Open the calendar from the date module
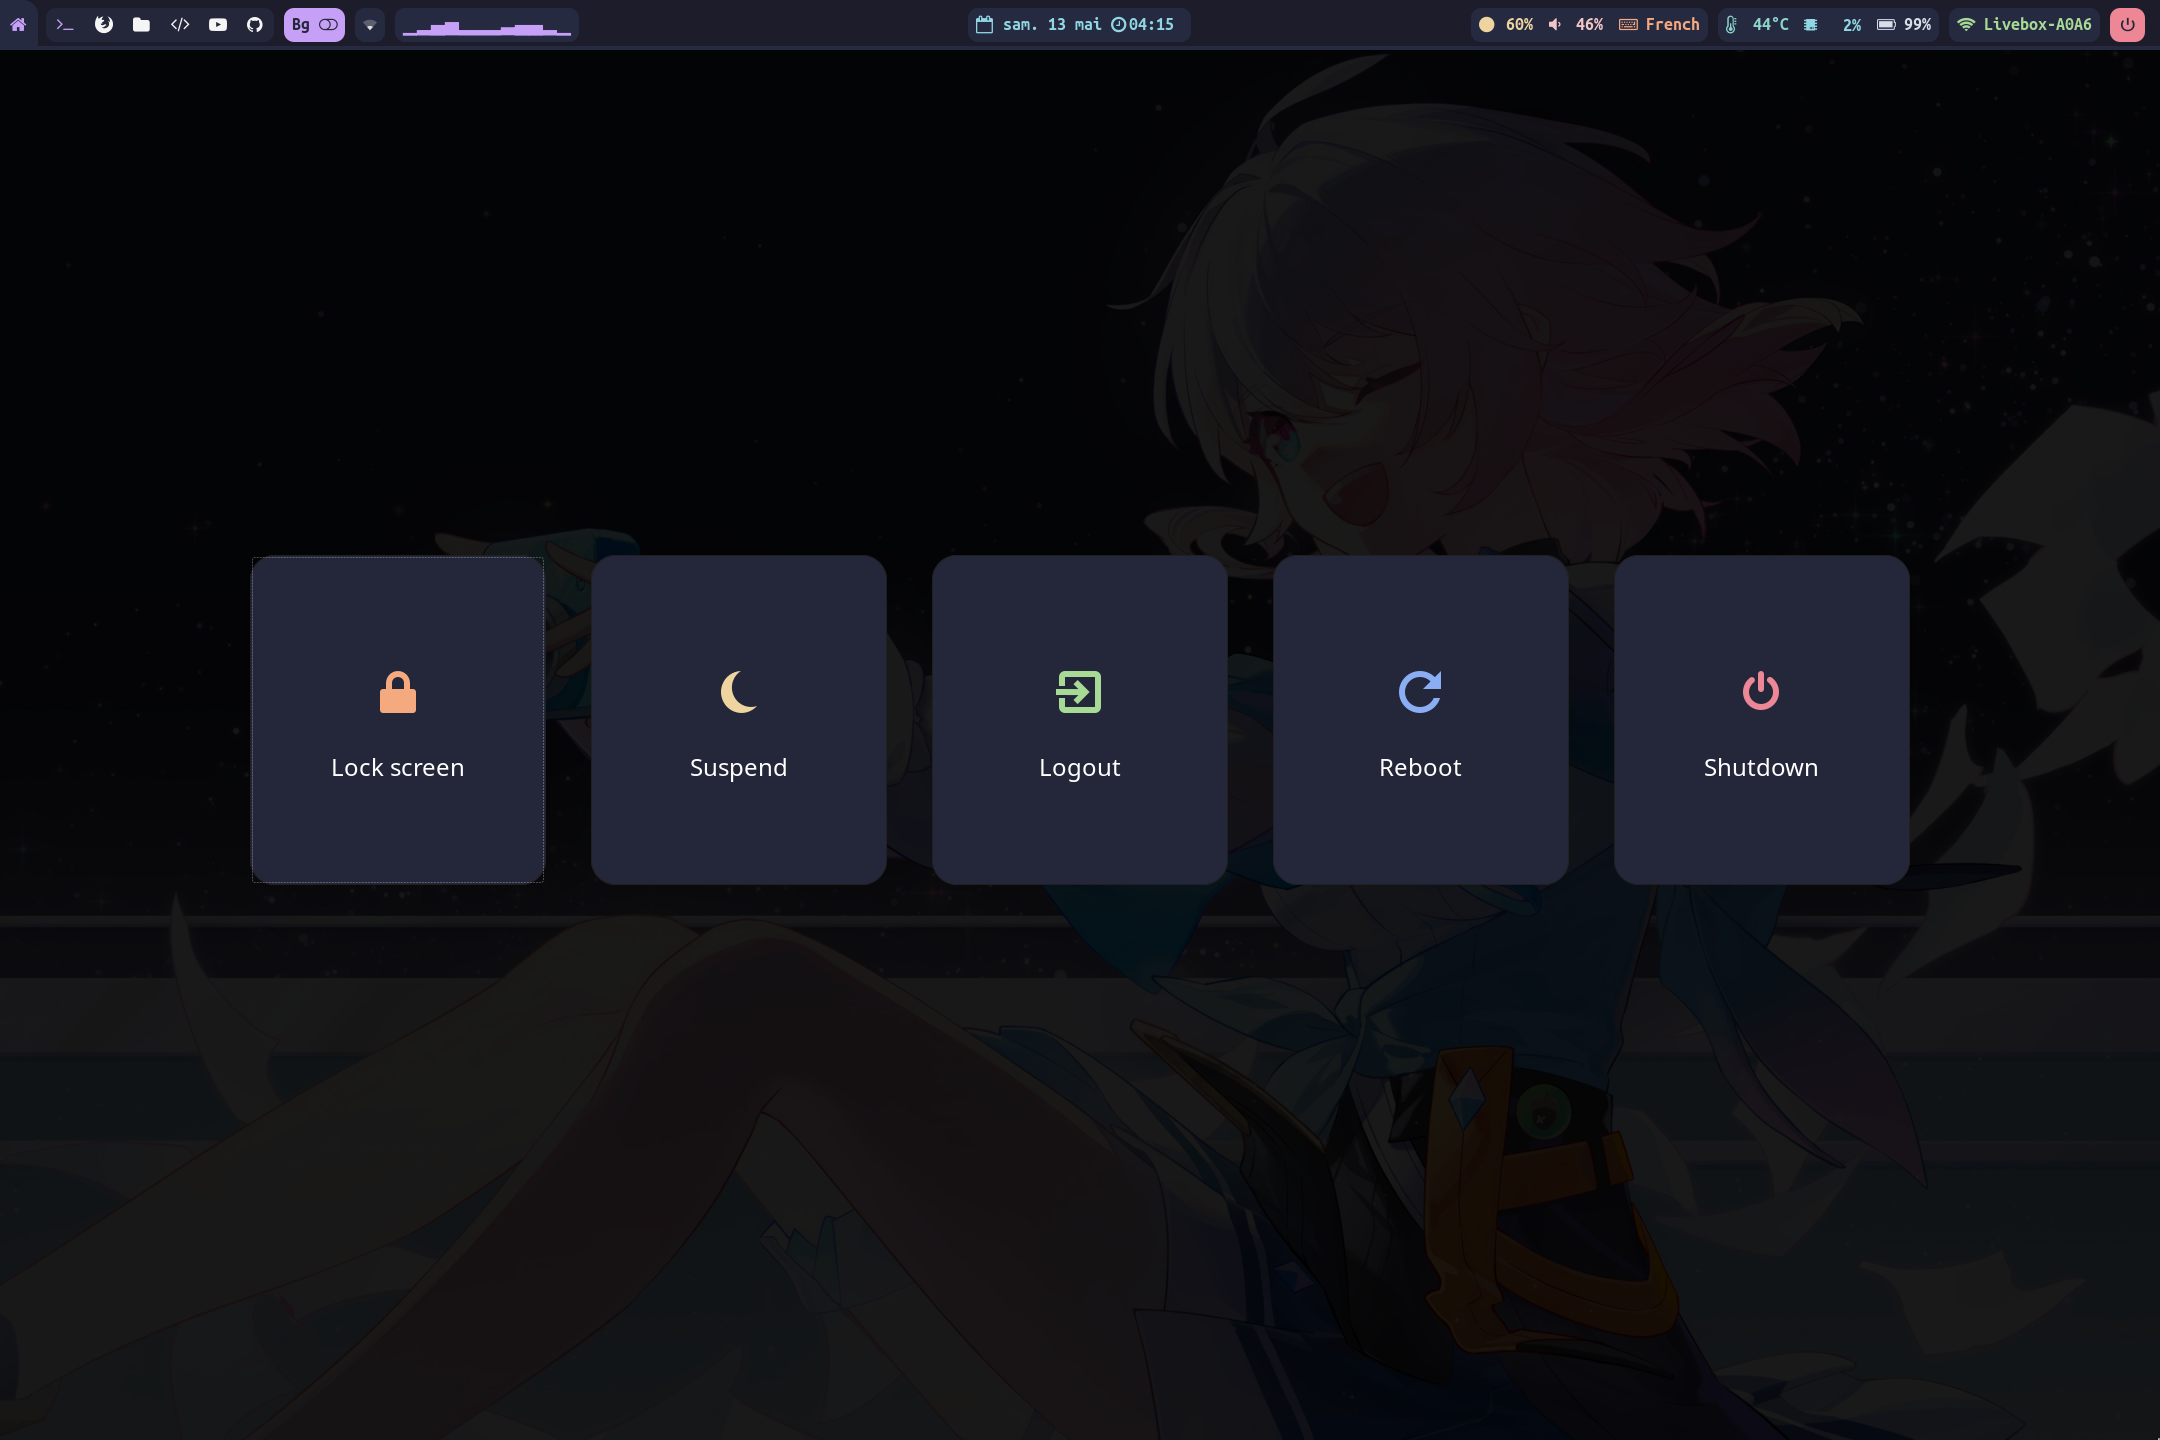This screenshot has height=1440, width=2160. [983, 24]
